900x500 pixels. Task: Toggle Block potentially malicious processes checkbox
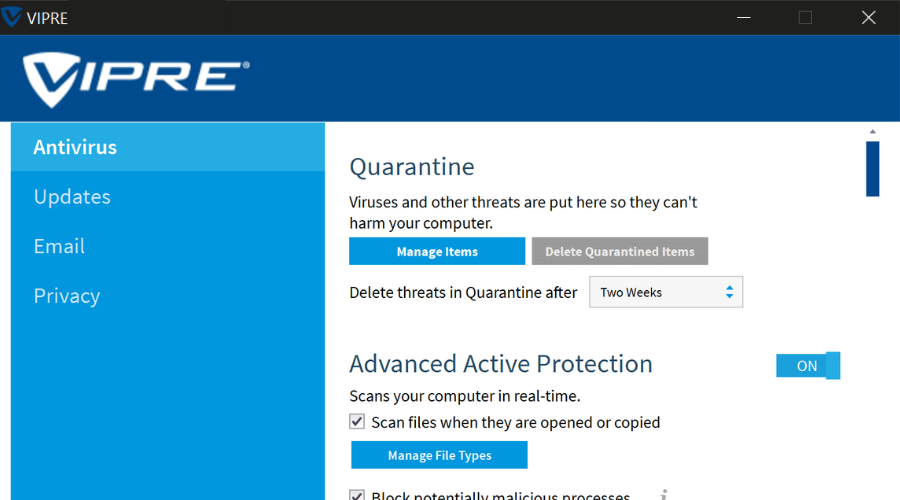[x=356, y=495]
